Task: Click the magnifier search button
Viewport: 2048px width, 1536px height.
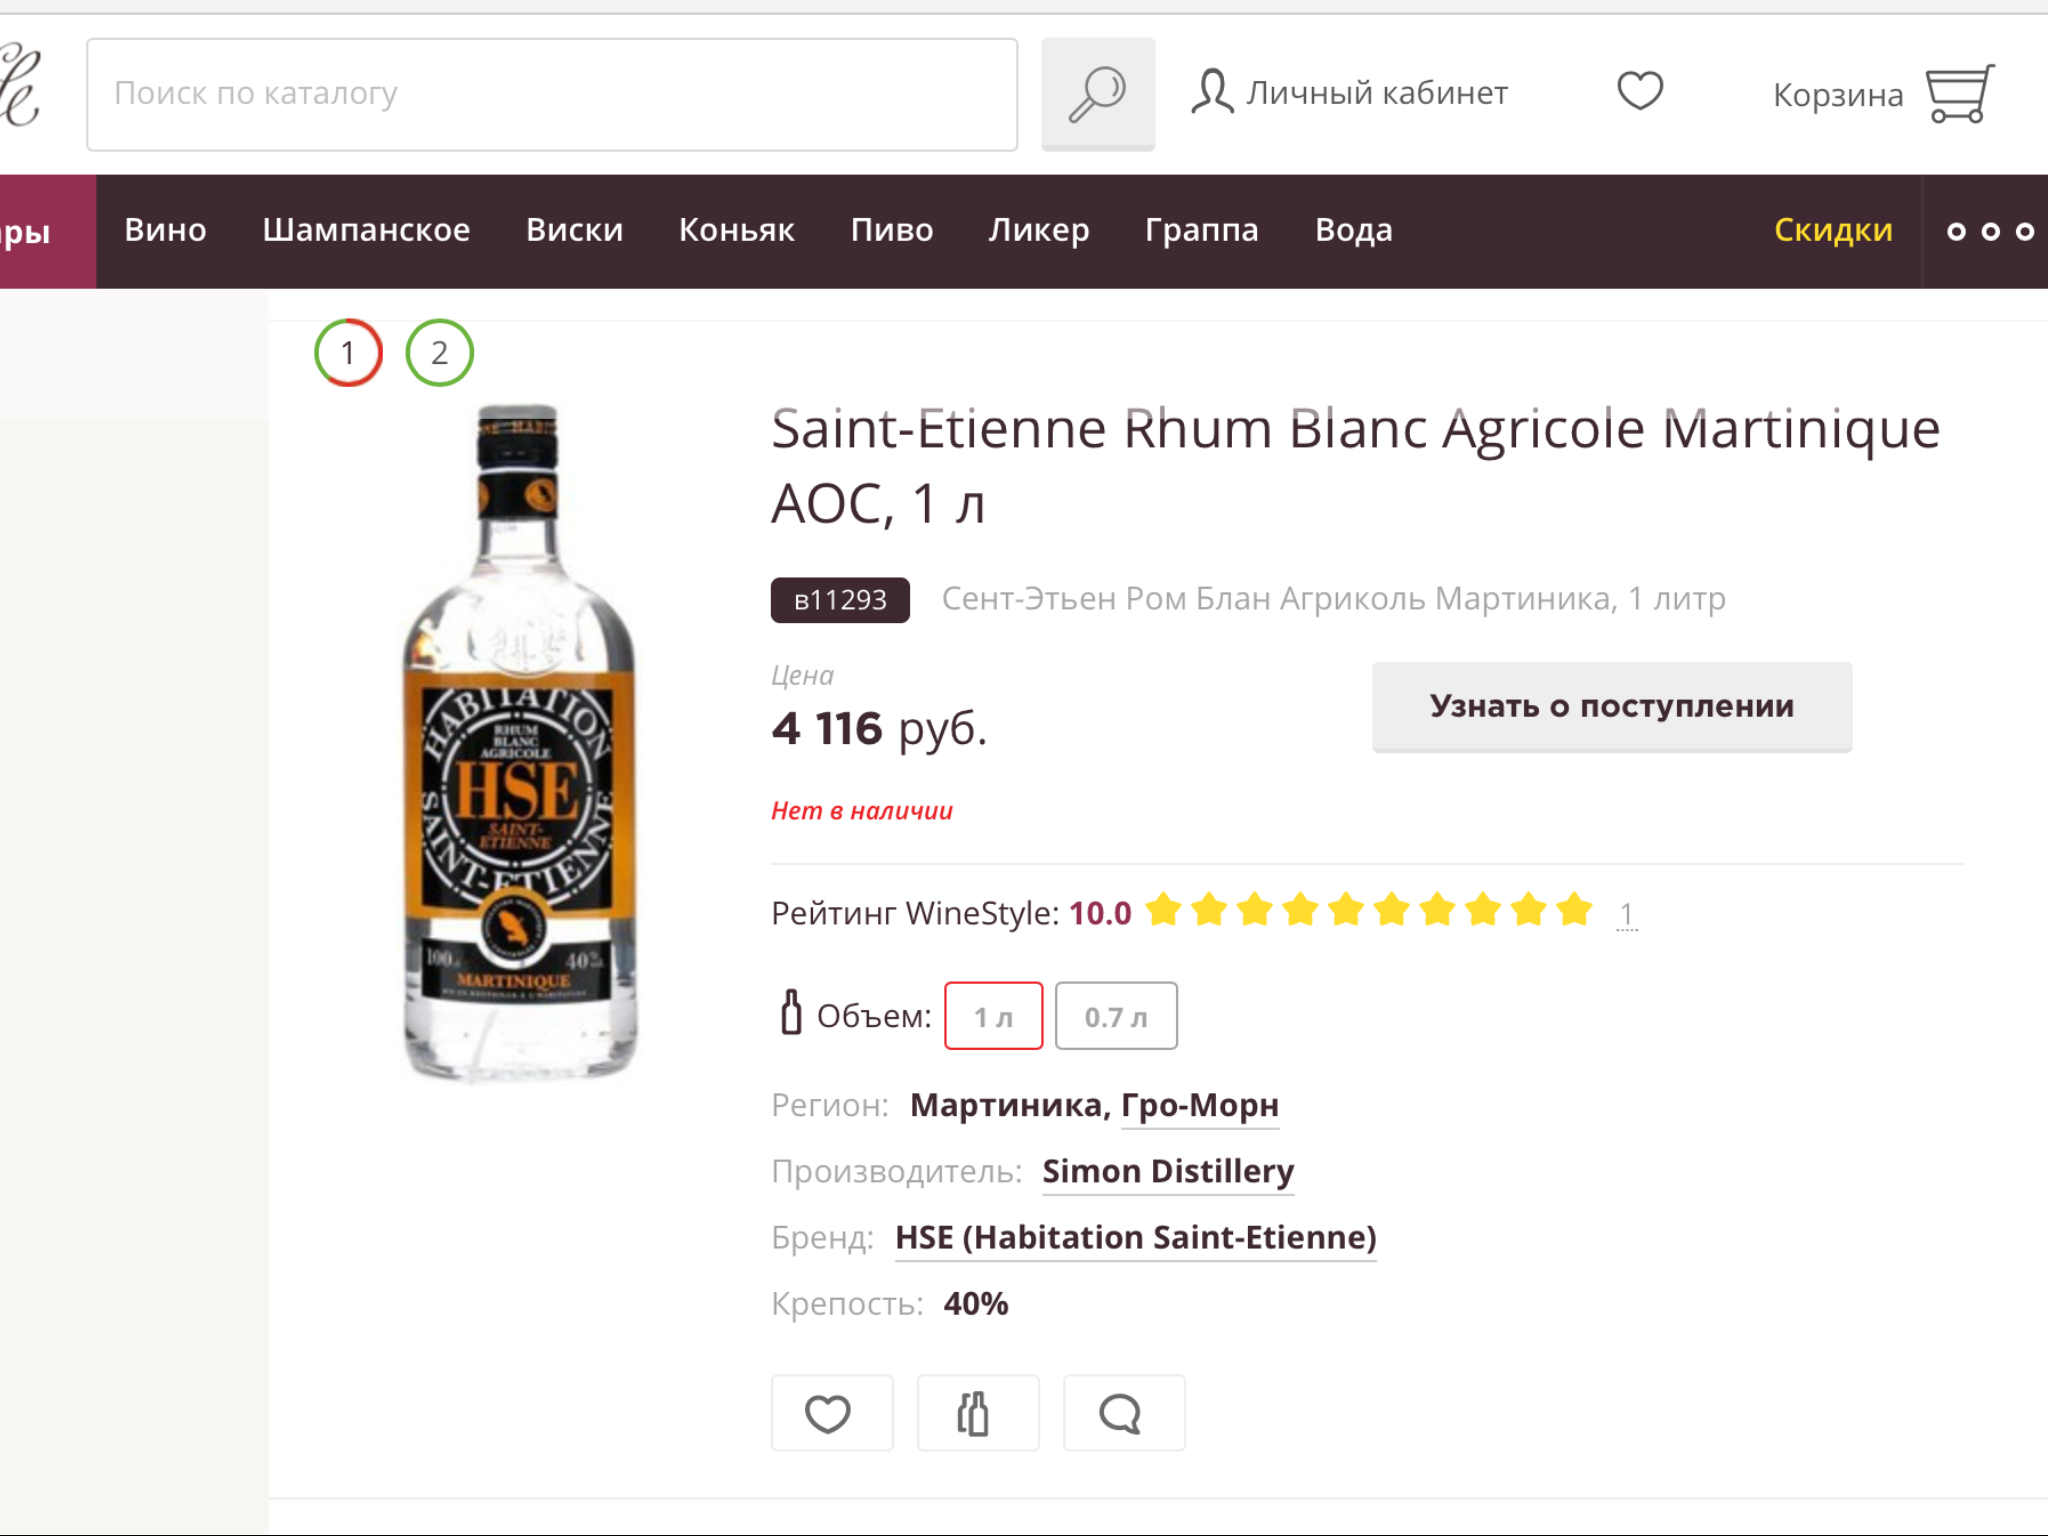Action: [1097, 94]
